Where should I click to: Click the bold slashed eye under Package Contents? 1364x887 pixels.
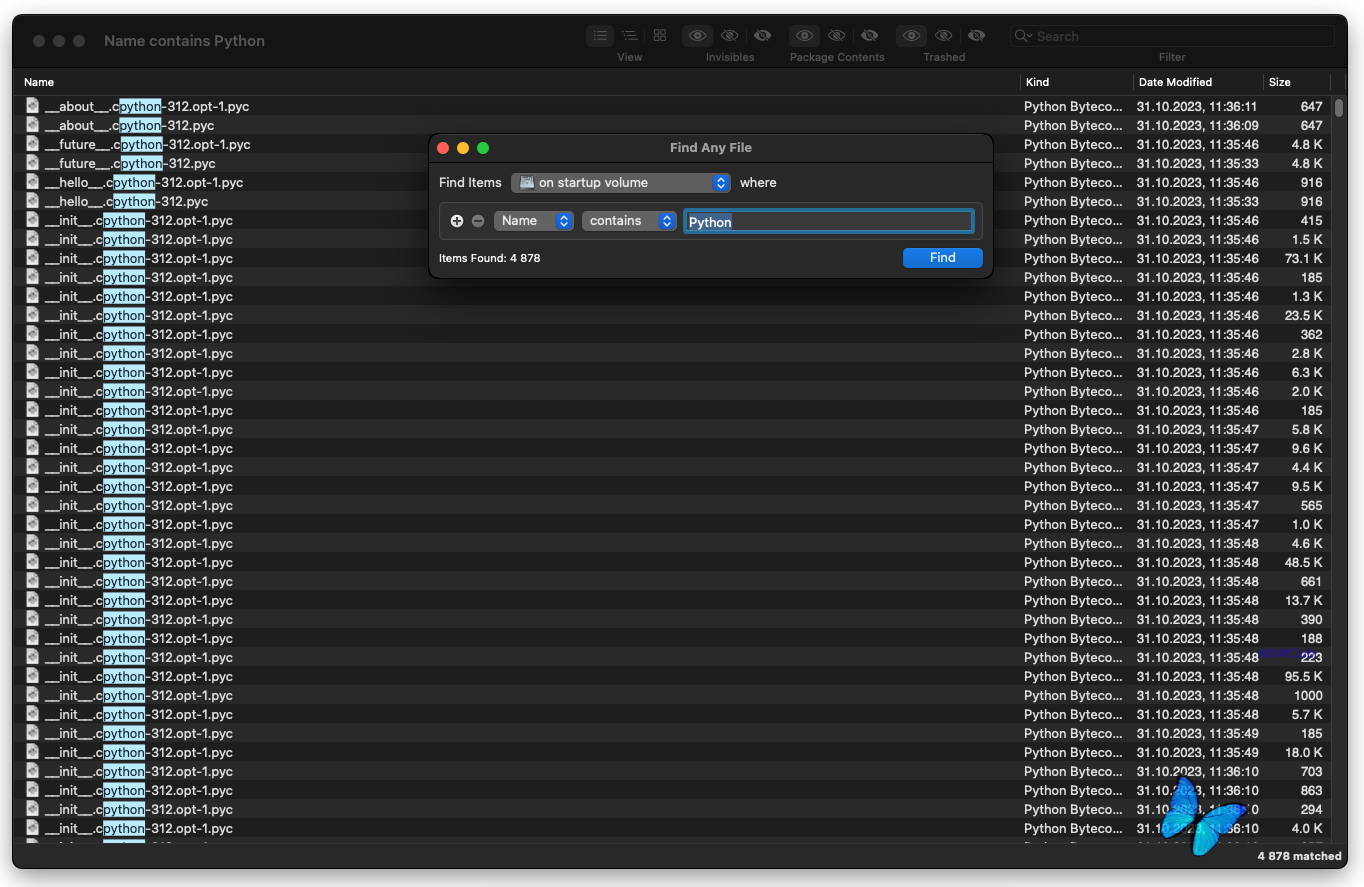click(869, 36)
